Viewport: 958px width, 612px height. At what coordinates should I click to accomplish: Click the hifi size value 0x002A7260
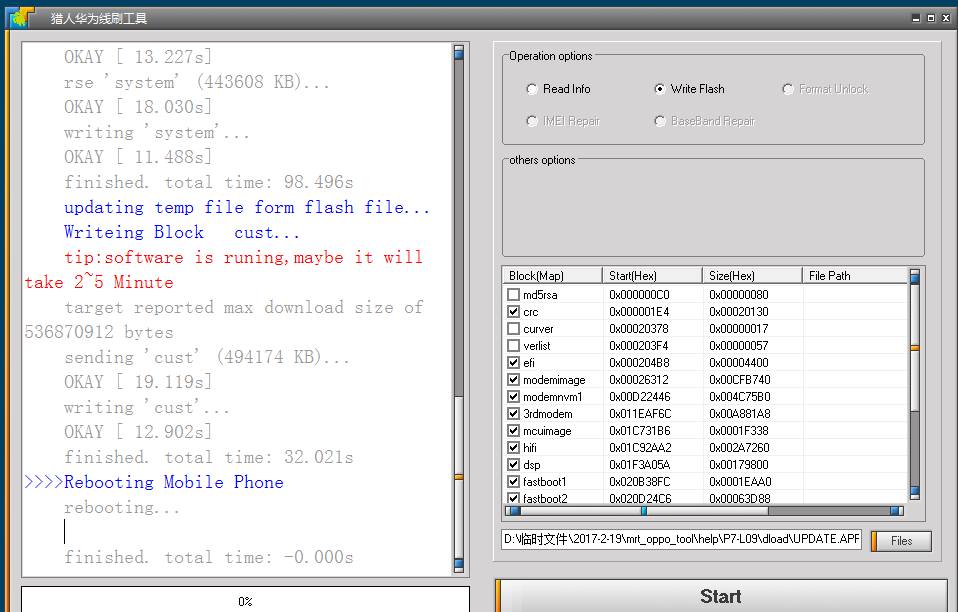point(739,447)
